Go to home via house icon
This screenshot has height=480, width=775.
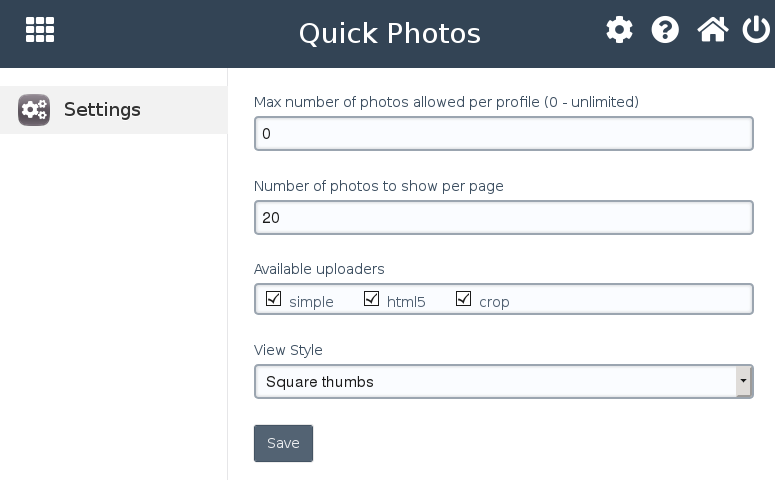coord(712,30)
